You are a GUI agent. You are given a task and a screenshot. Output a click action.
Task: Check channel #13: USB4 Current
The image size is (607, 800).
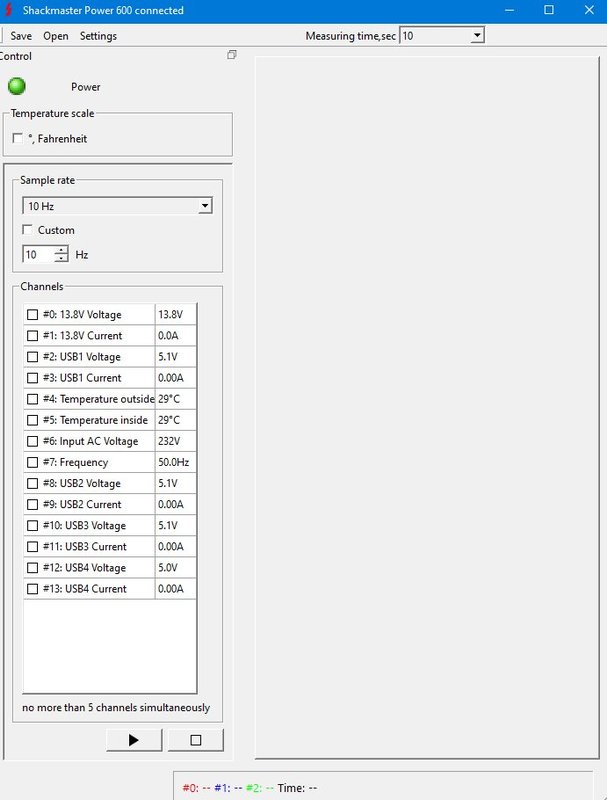click(x=32, y=589)
